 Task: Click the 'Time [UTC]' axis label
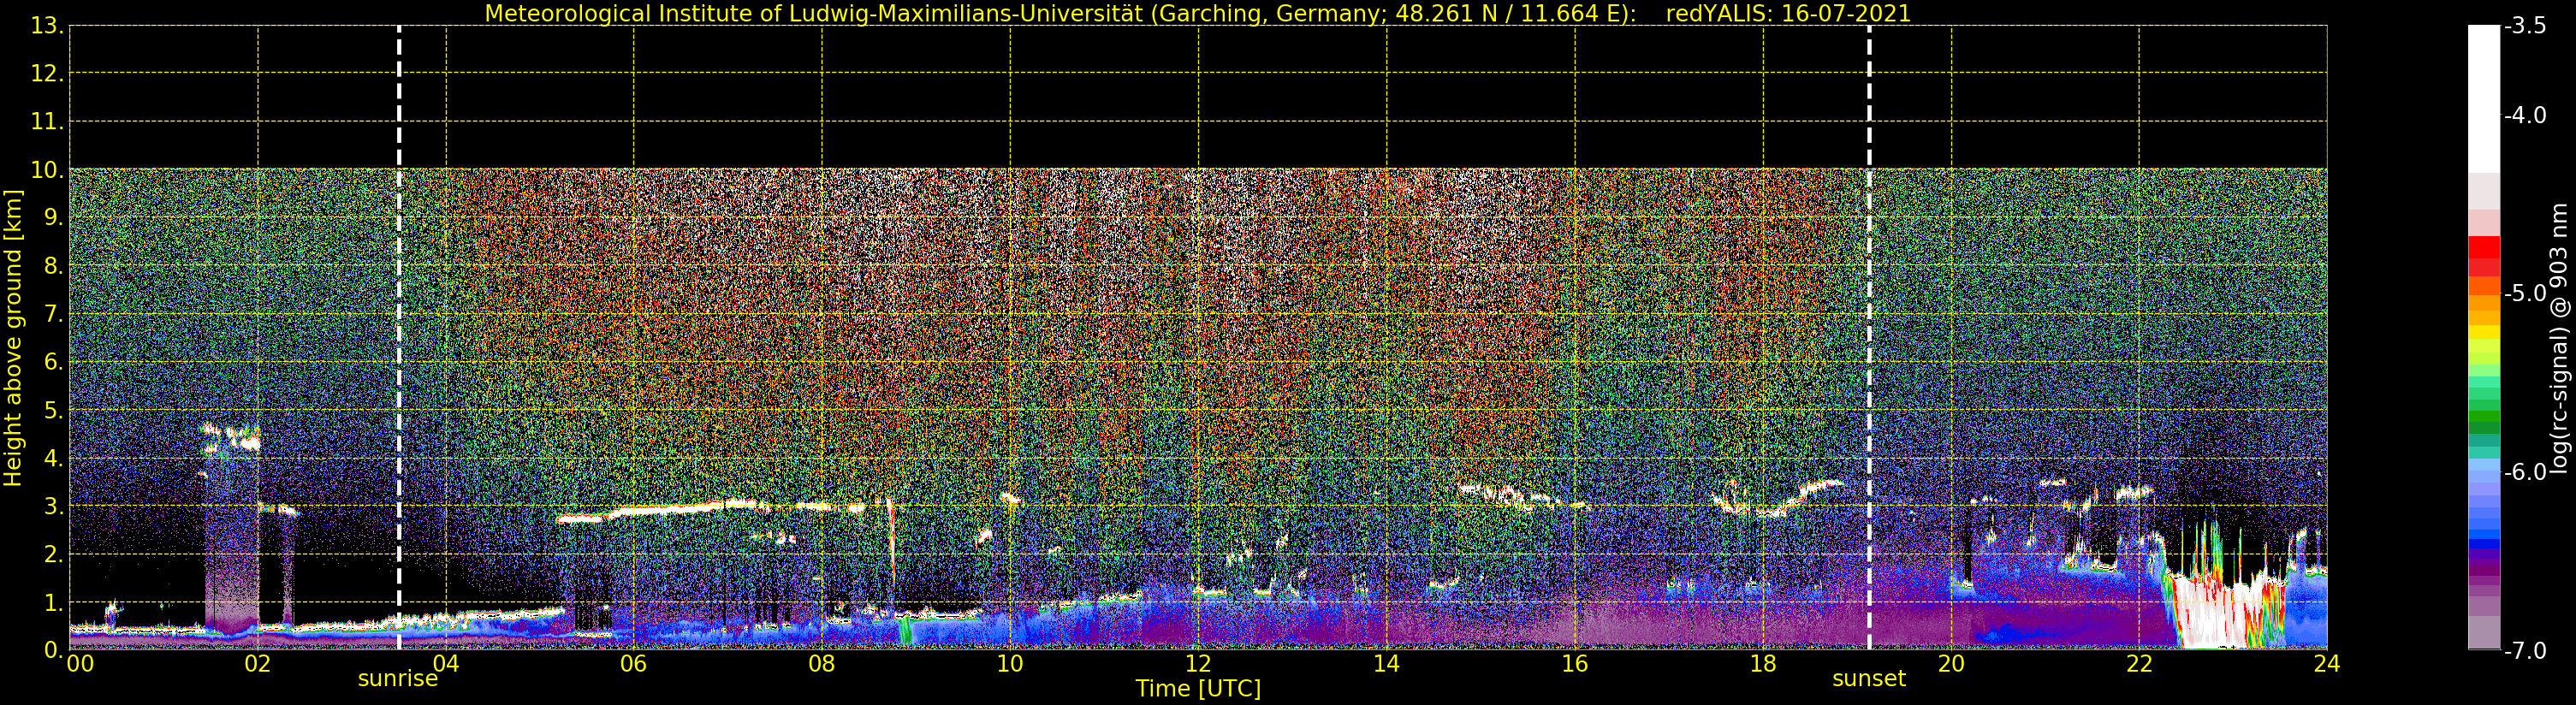coord(1198,689)
